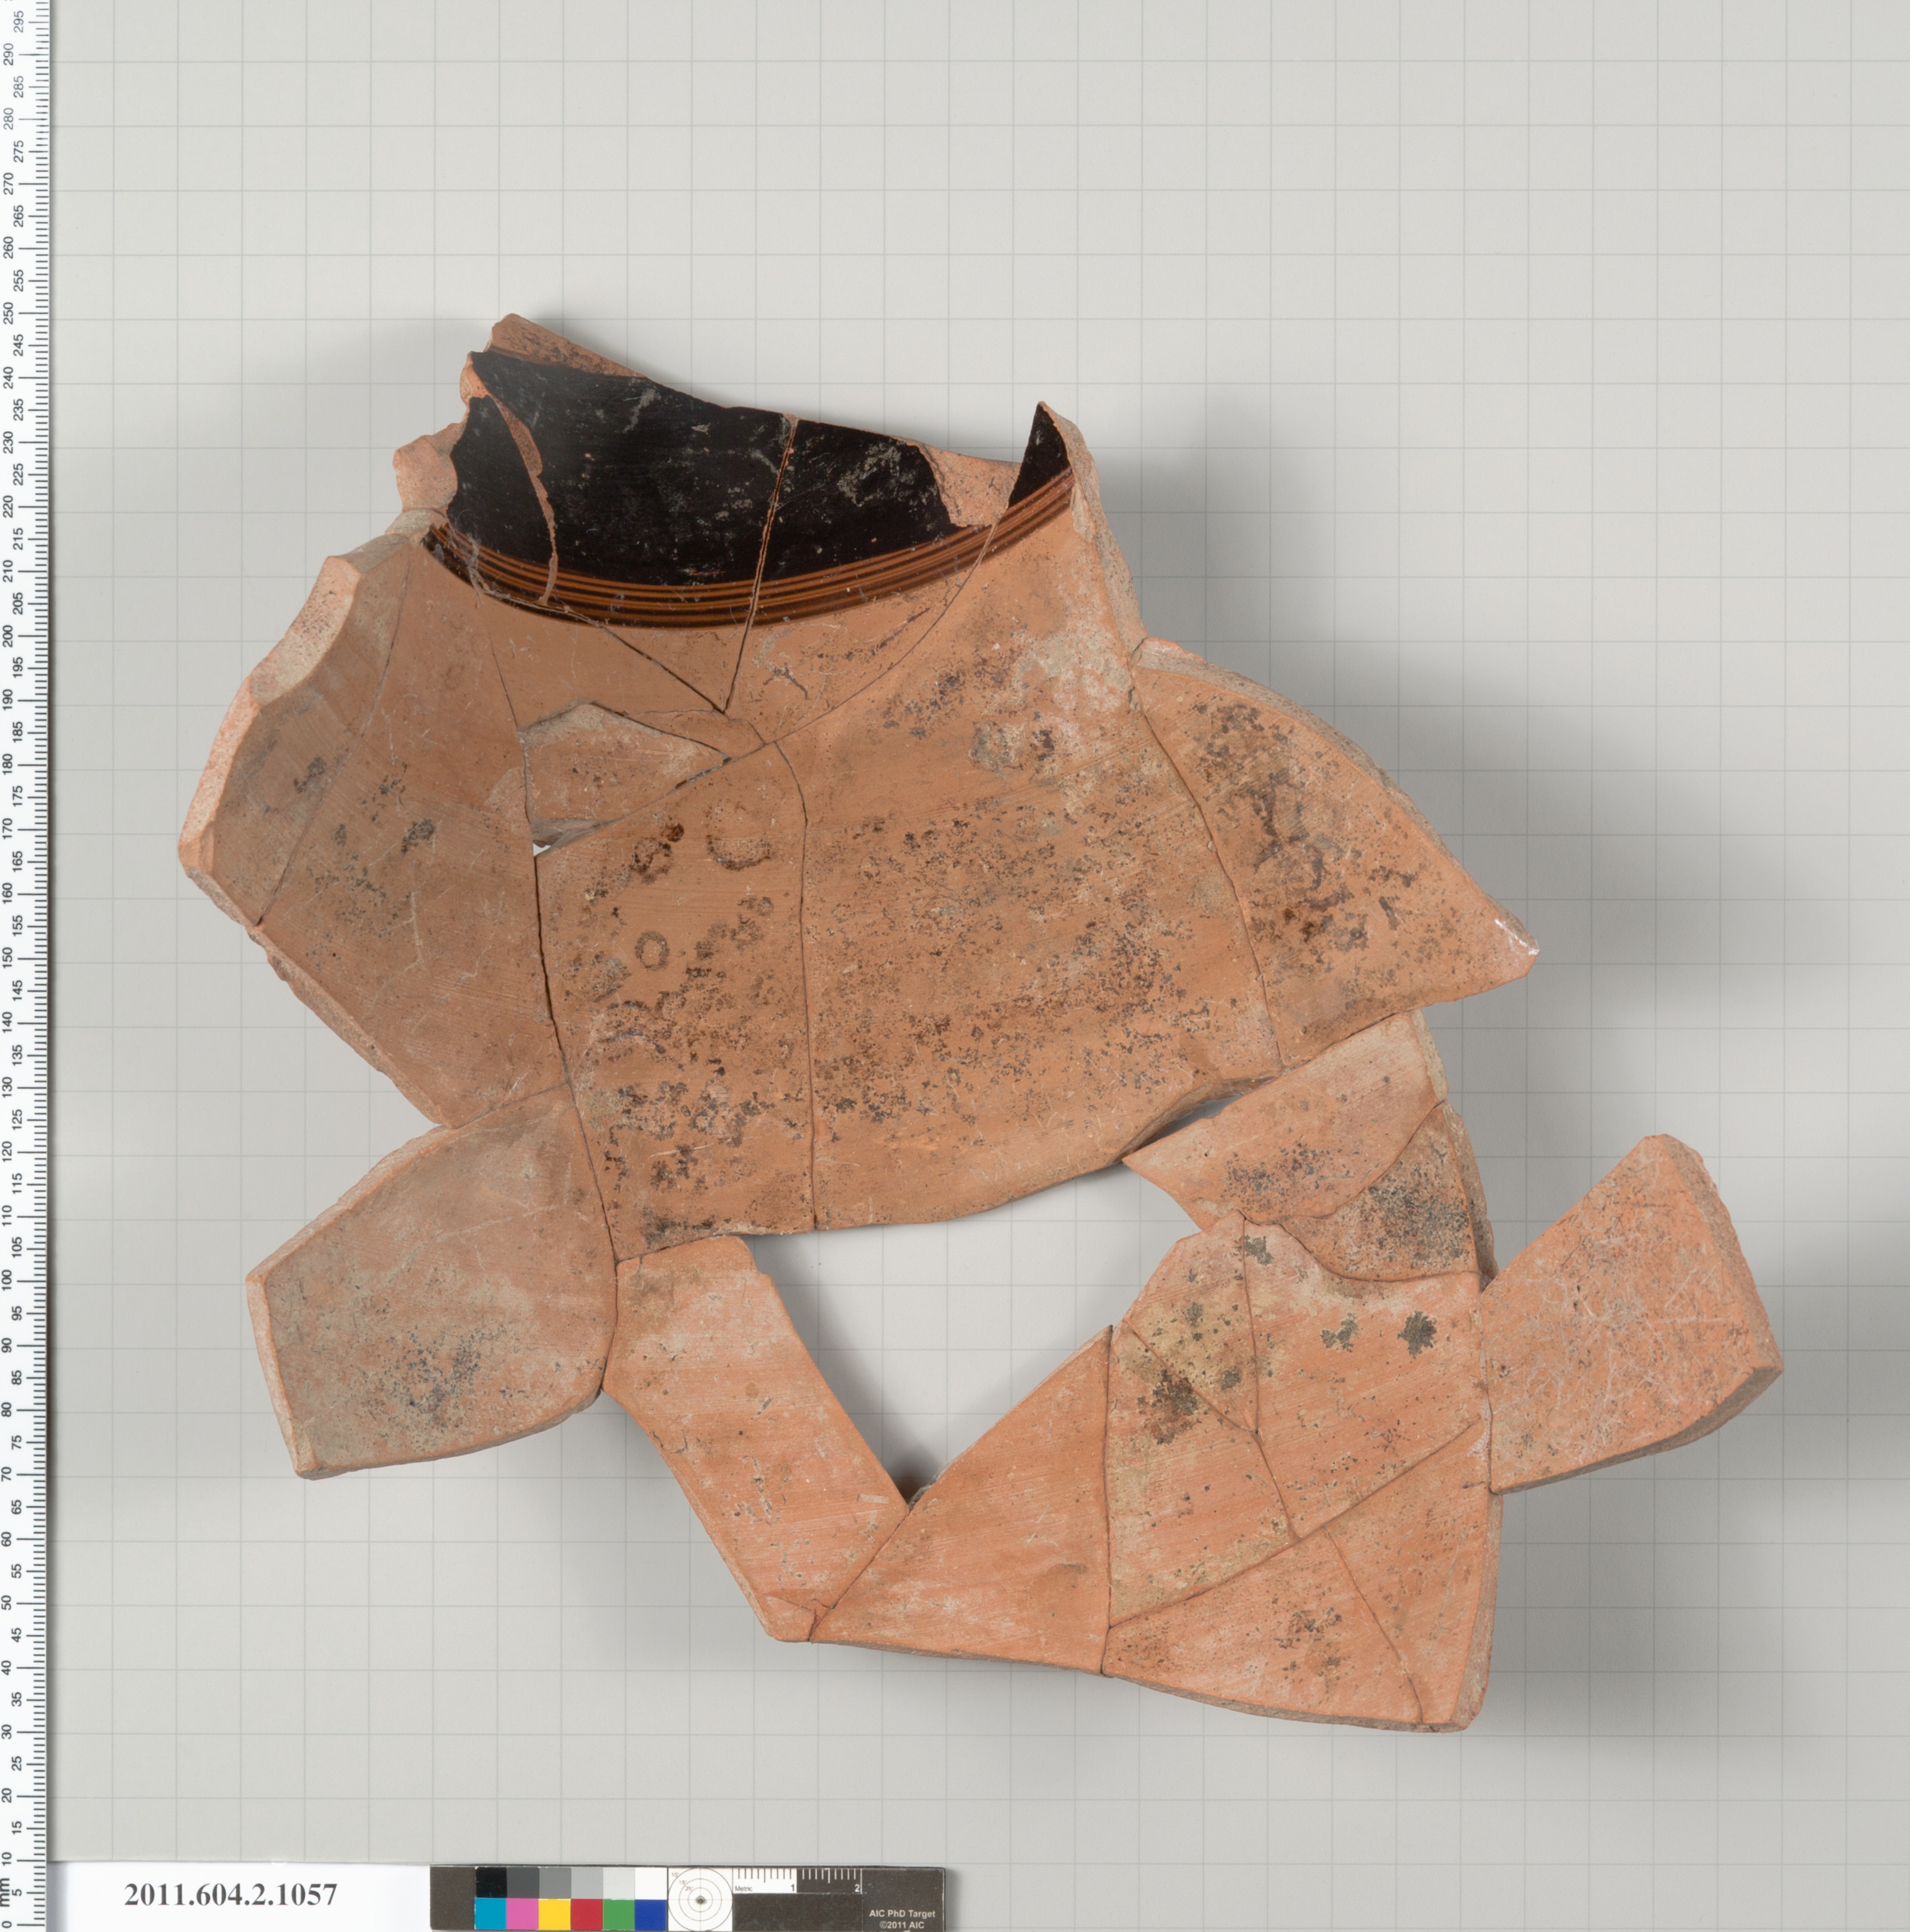Select the red color patch
Image resolution: width=1910 pixels, height=1932 pixels.
pos(586,1914)
